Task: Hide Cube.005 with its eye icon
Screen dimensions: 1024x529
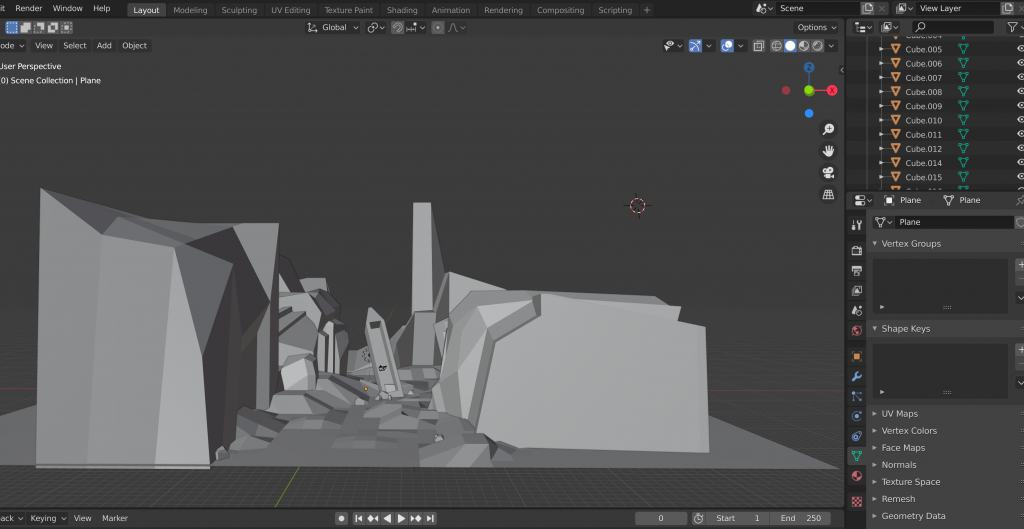Action: (x=1020, y=49)
